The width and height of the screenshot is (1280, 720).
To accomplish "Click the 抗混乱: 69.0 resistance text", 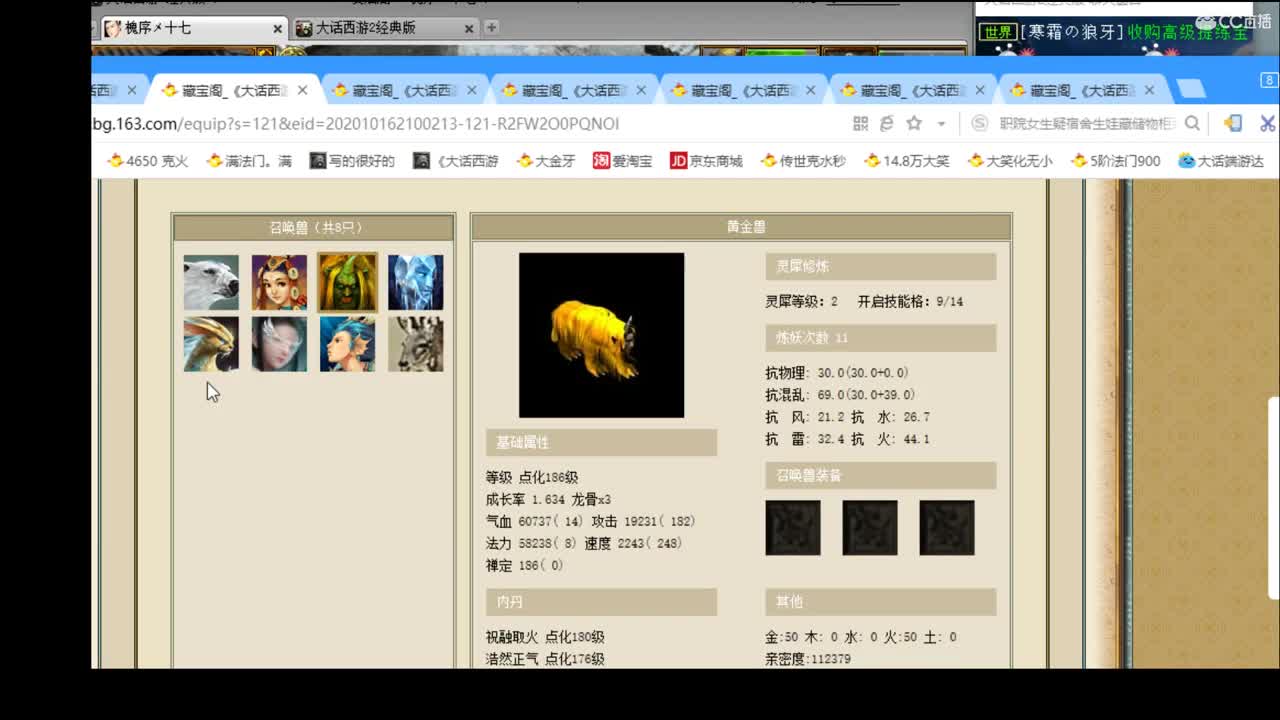I will [840, 395].
